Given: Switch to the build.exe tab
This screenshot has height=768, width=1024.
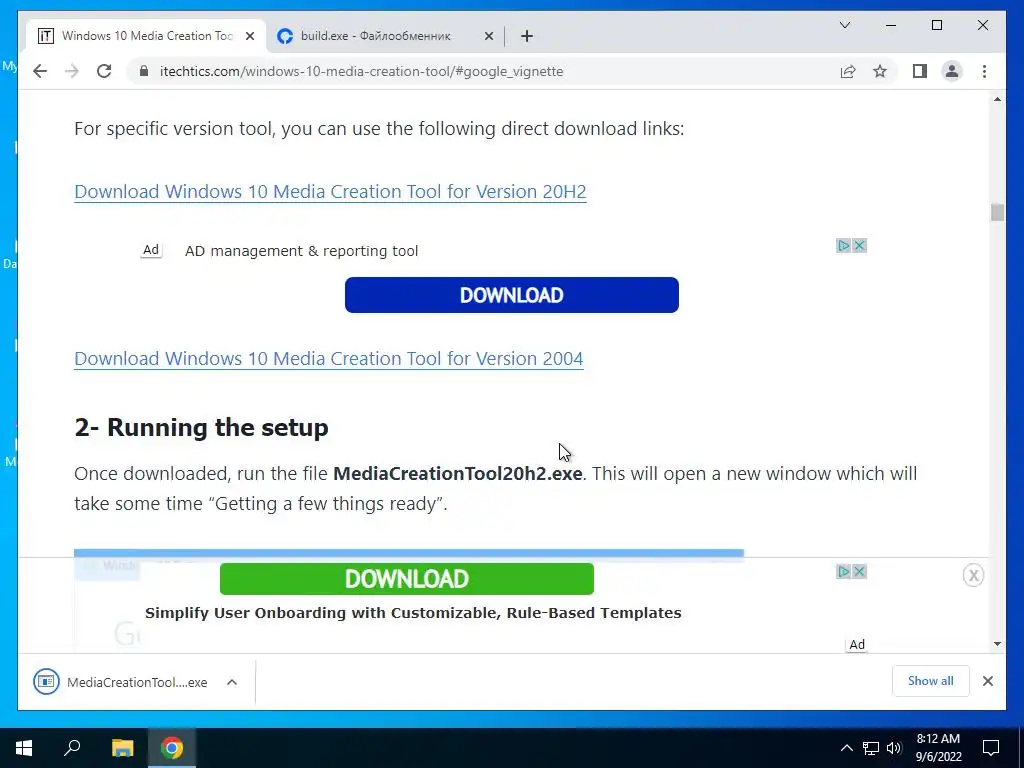Looking at the screenshot, I should 385,36.
